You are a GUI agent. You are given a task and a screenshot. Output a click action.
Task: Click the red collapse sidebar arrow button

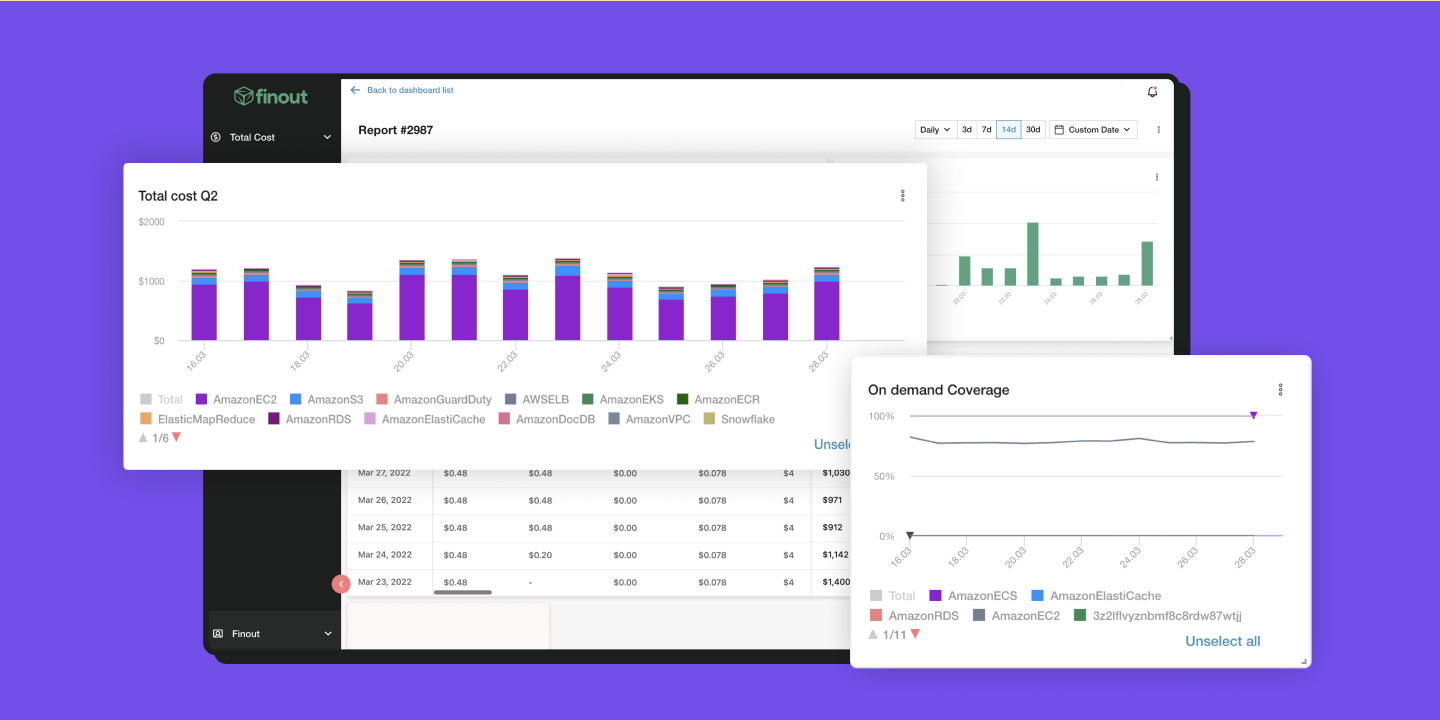[341, 584]
